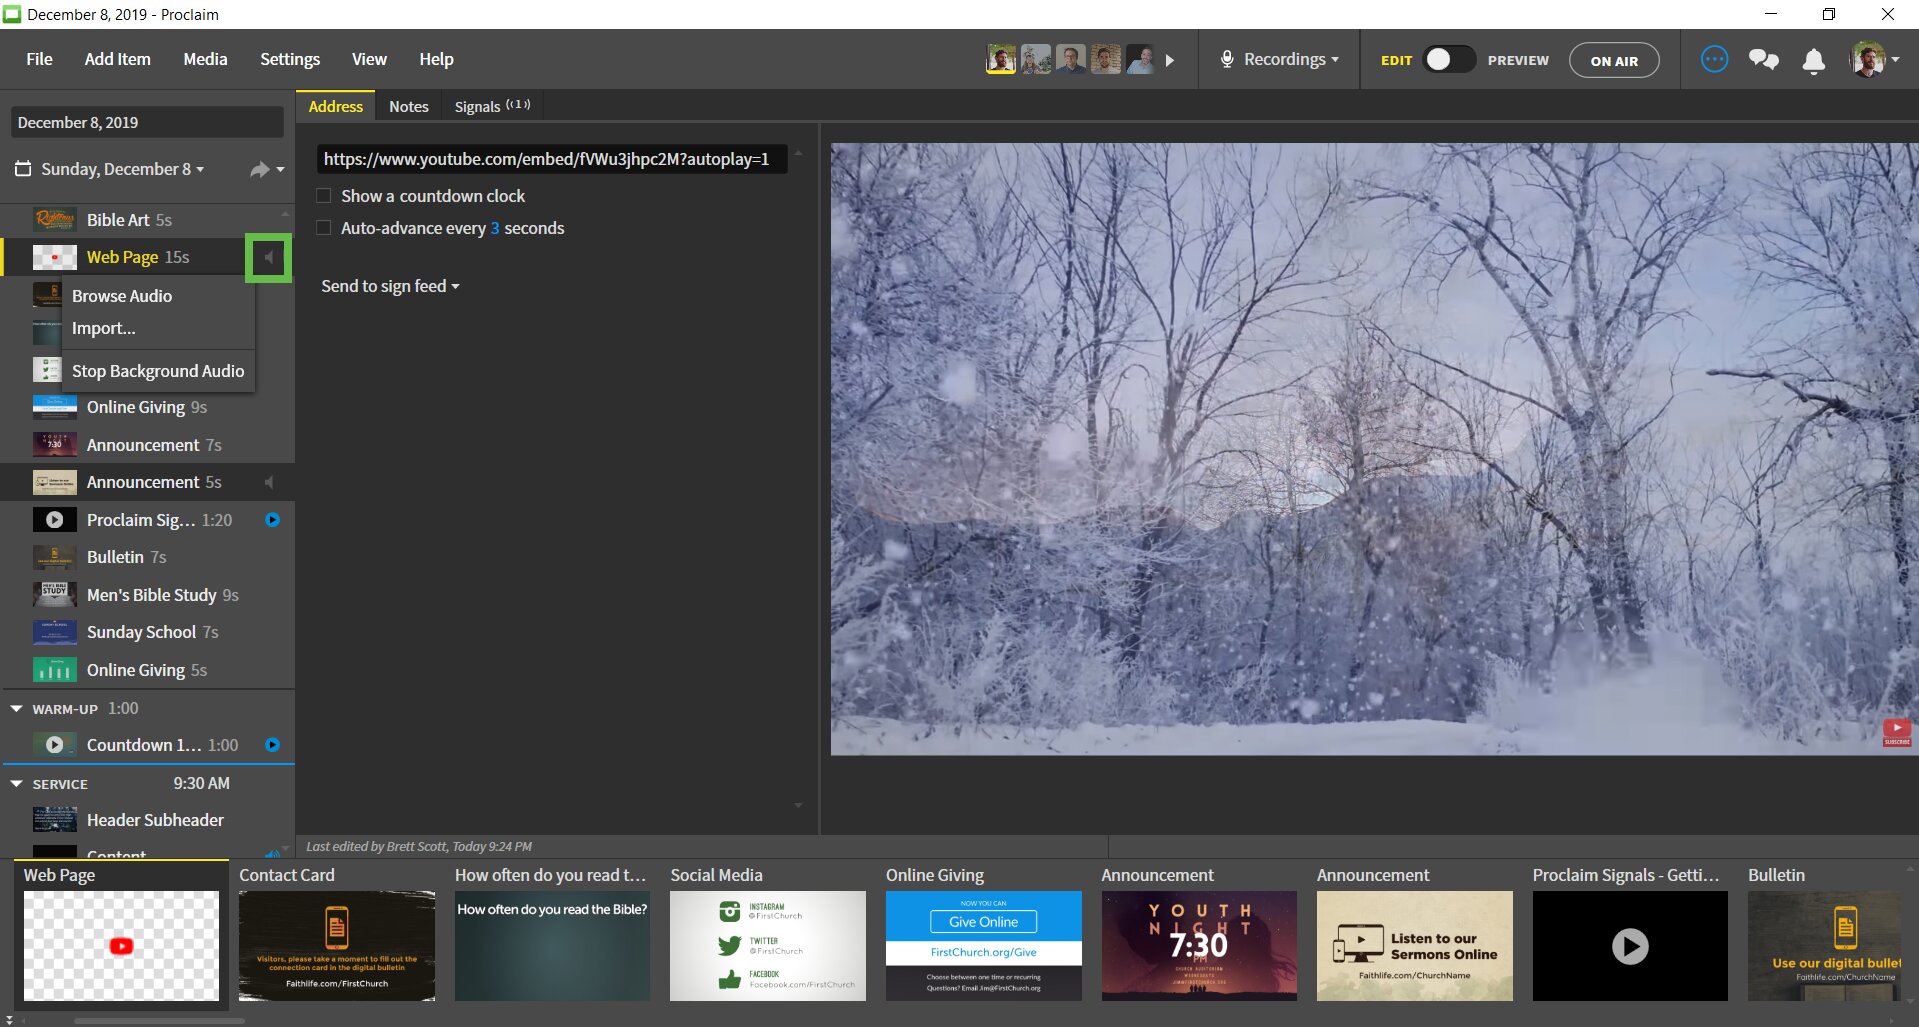Toggle Edit/Preview switch
The width and height of the screenshot is (1919, 1027).
pyautogui.click(x=1448, y=60)
